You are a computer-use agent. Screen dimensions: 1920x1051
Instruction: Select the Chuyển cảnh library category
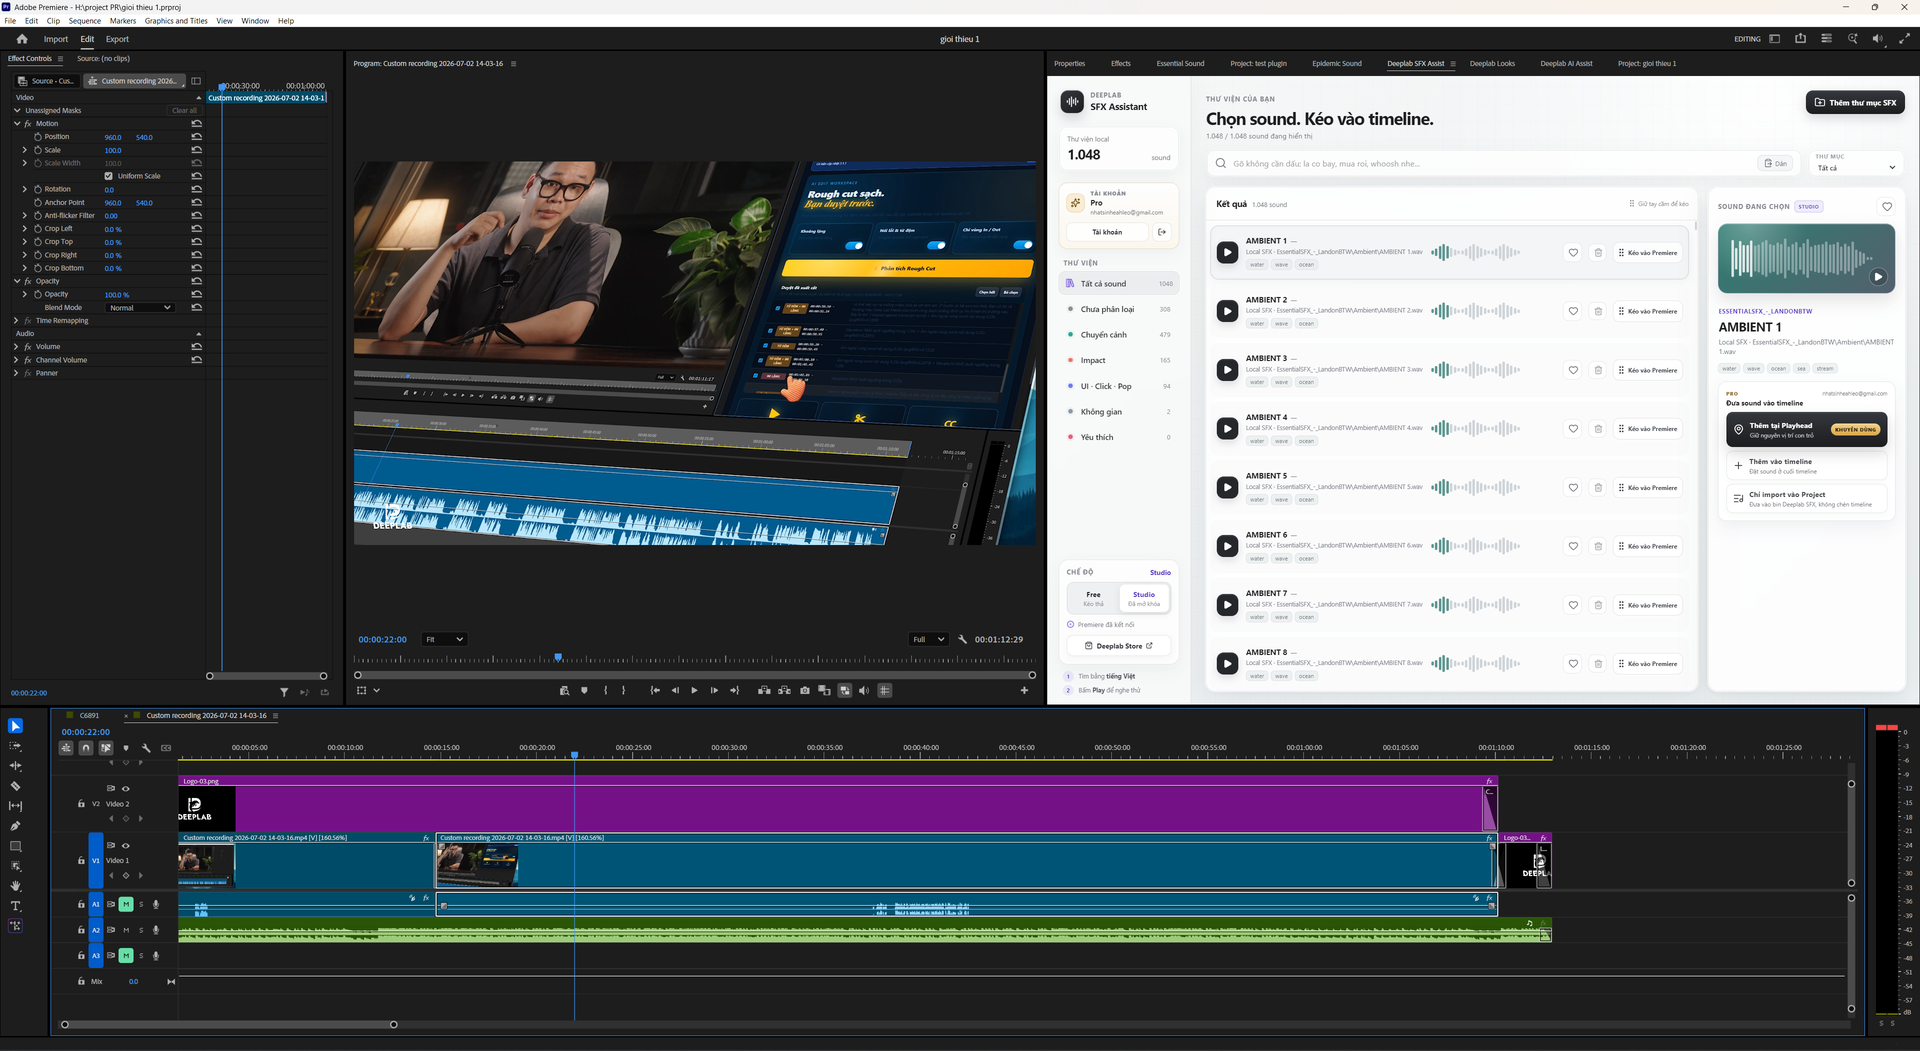click(x=1119, y=335)
